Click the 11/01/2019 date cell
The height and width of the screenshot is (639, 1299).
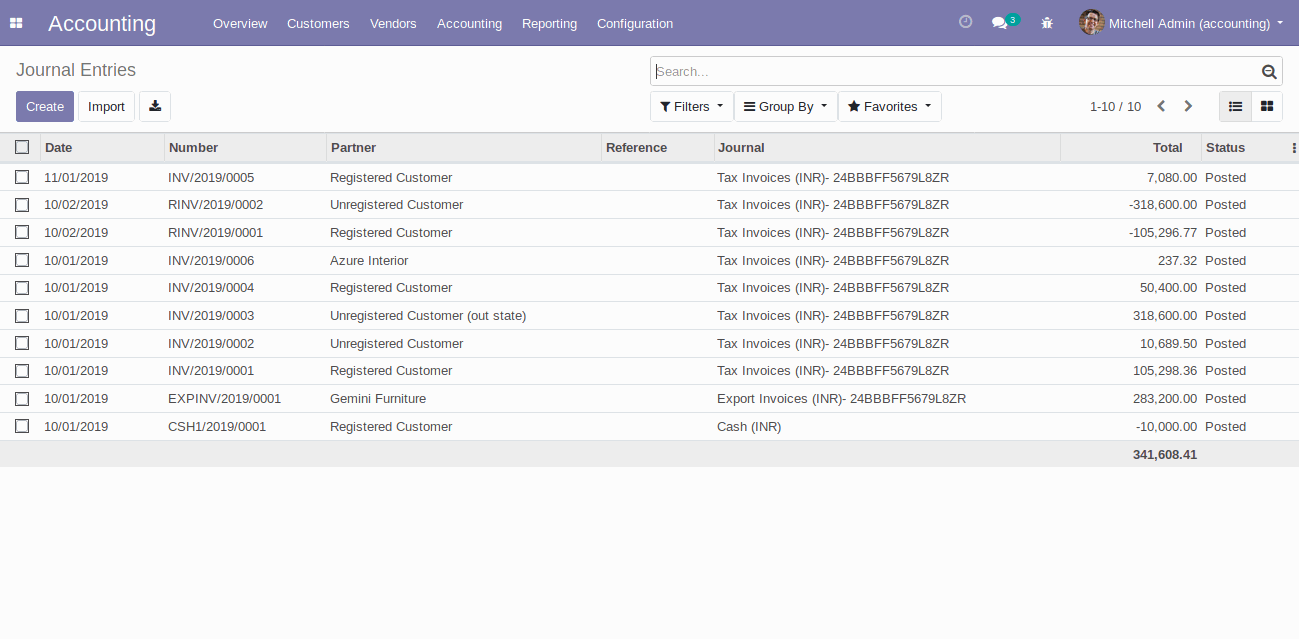[x=76, y=178]
